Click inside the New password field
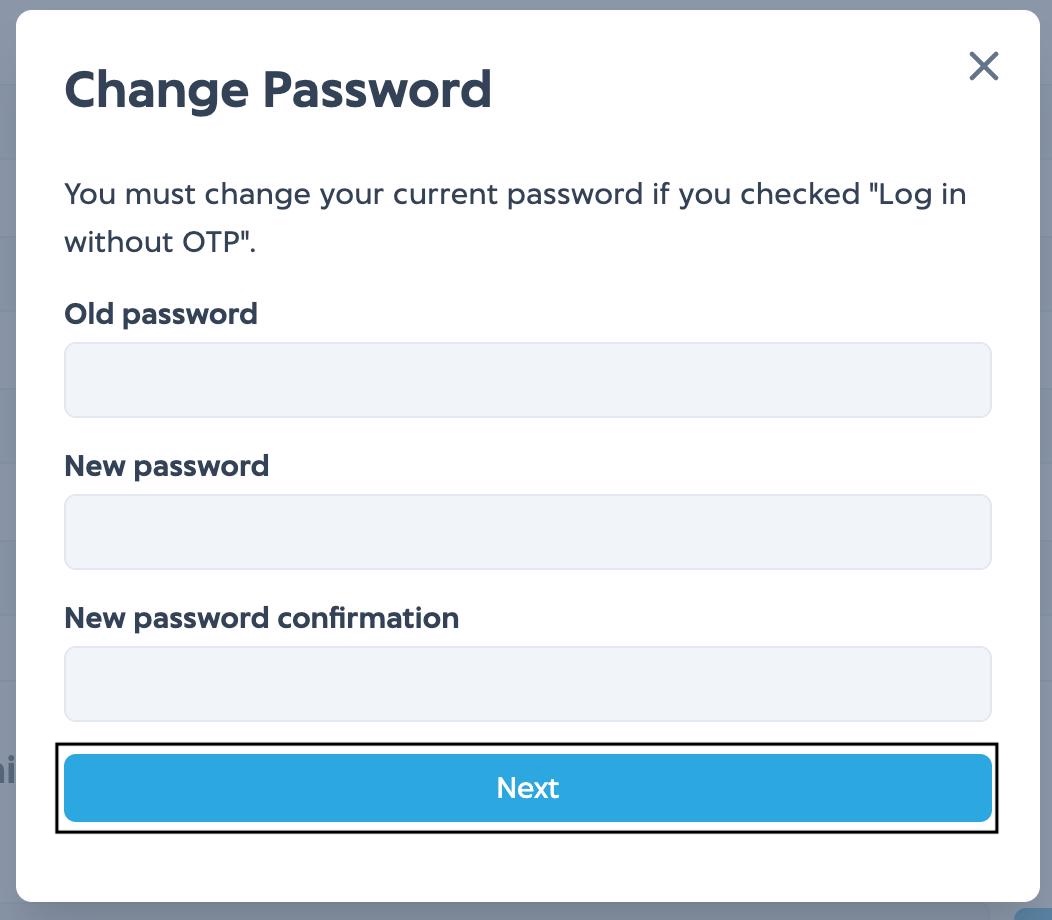The height and width of the screenshot is (920, 1052). [528, 532]
